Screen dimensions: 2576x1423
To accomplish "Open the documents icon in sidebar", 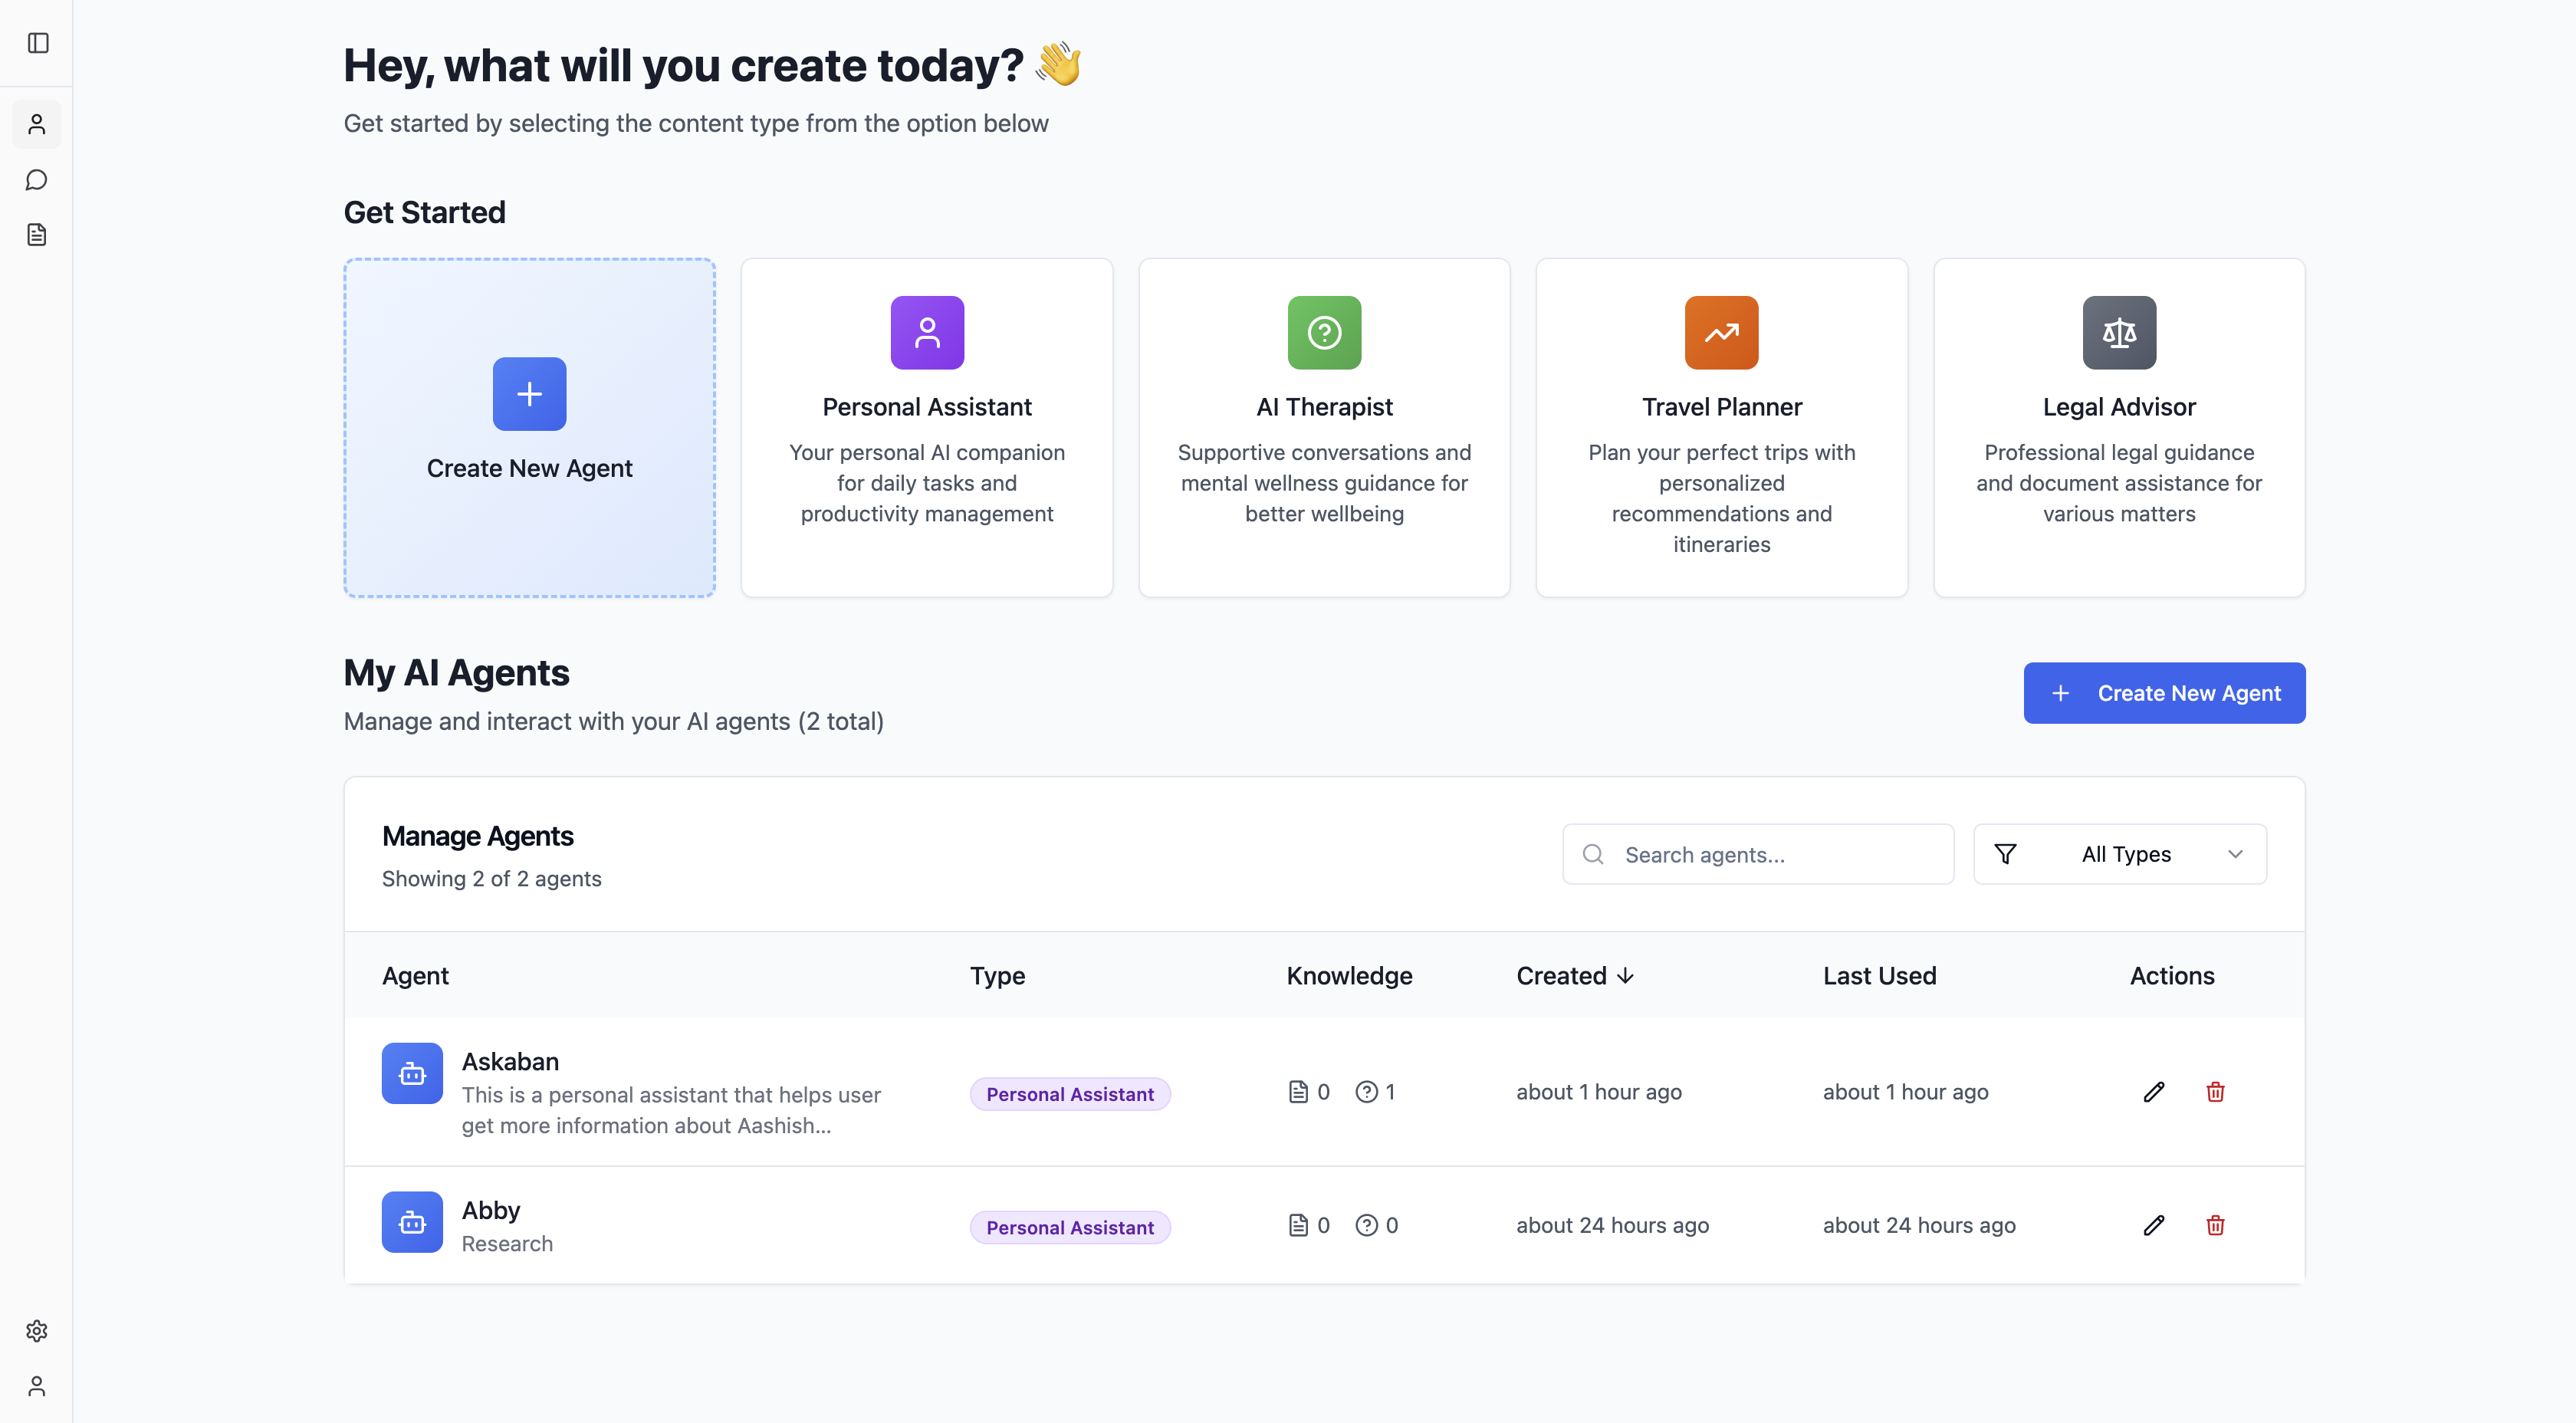I will point(37,235).
